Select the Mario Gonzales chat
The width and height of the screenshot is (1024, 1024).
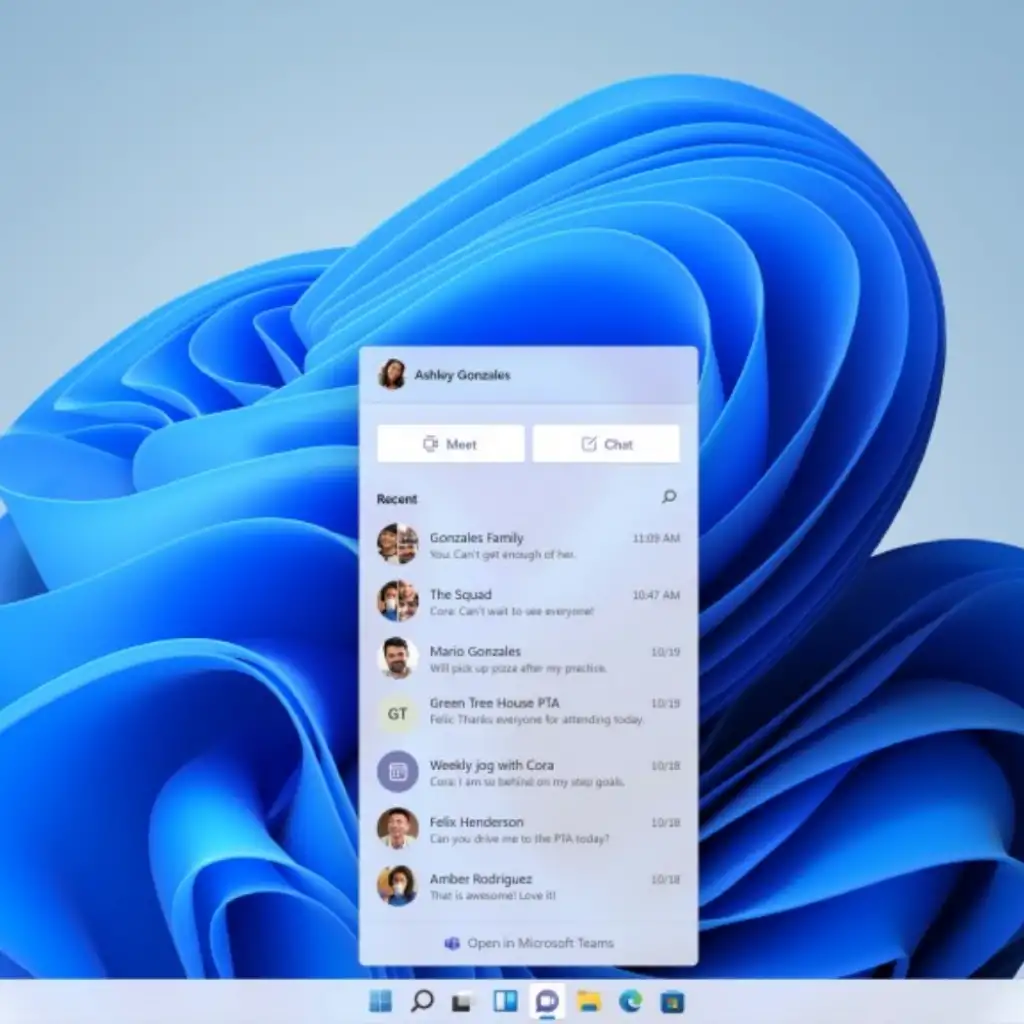[x=528, y=659]
